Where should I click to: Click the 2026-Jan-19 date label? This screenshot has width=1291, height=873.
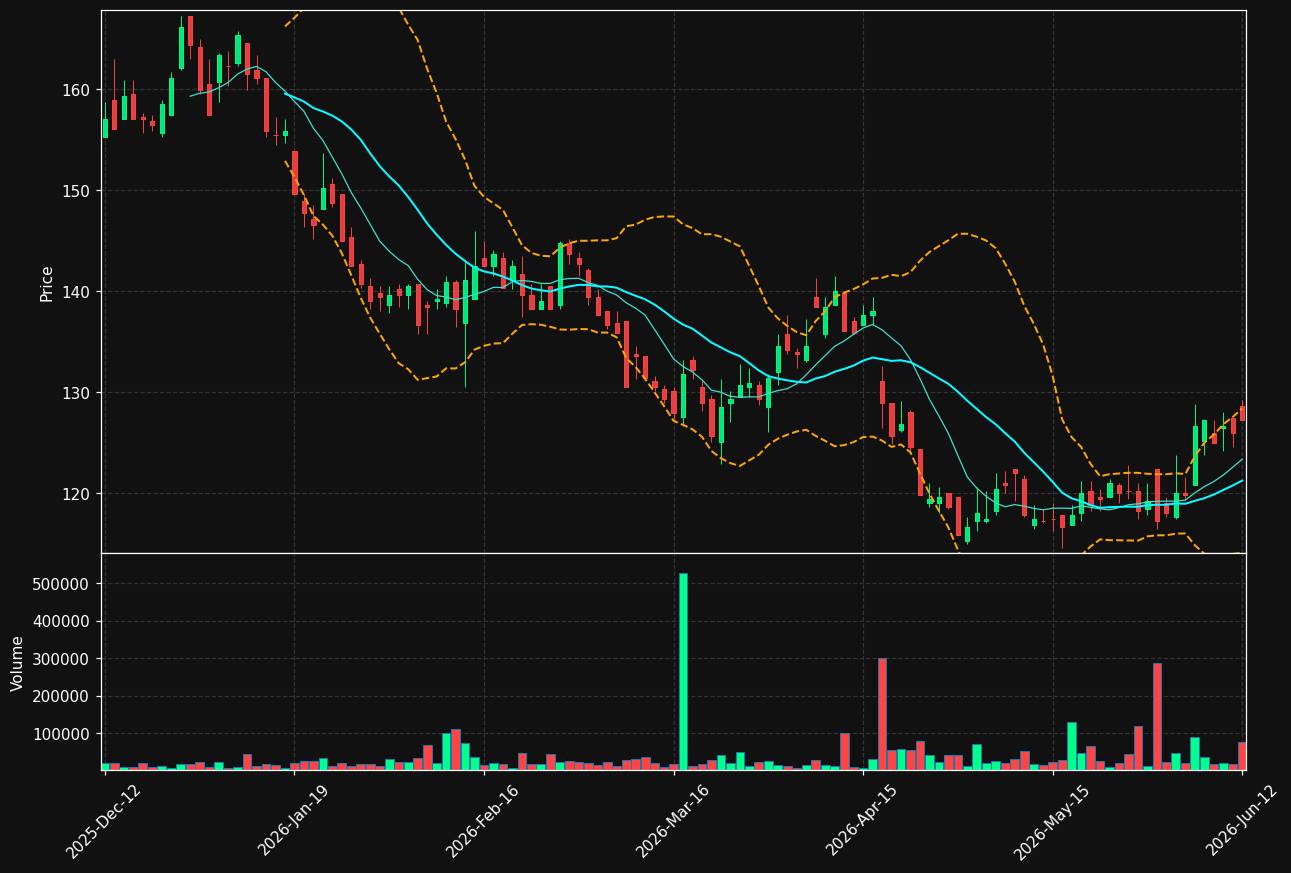pyautogui.click(x=293, y=821)
